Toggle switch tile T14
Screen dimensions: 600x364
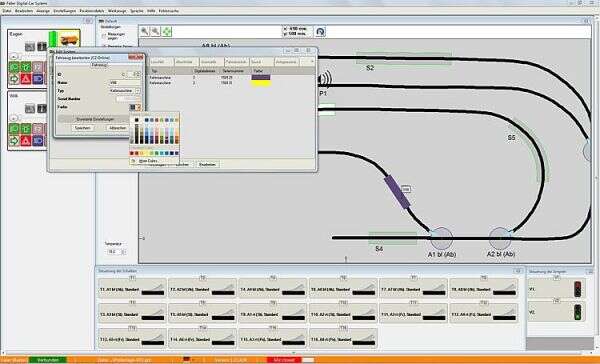coord(202,339)
